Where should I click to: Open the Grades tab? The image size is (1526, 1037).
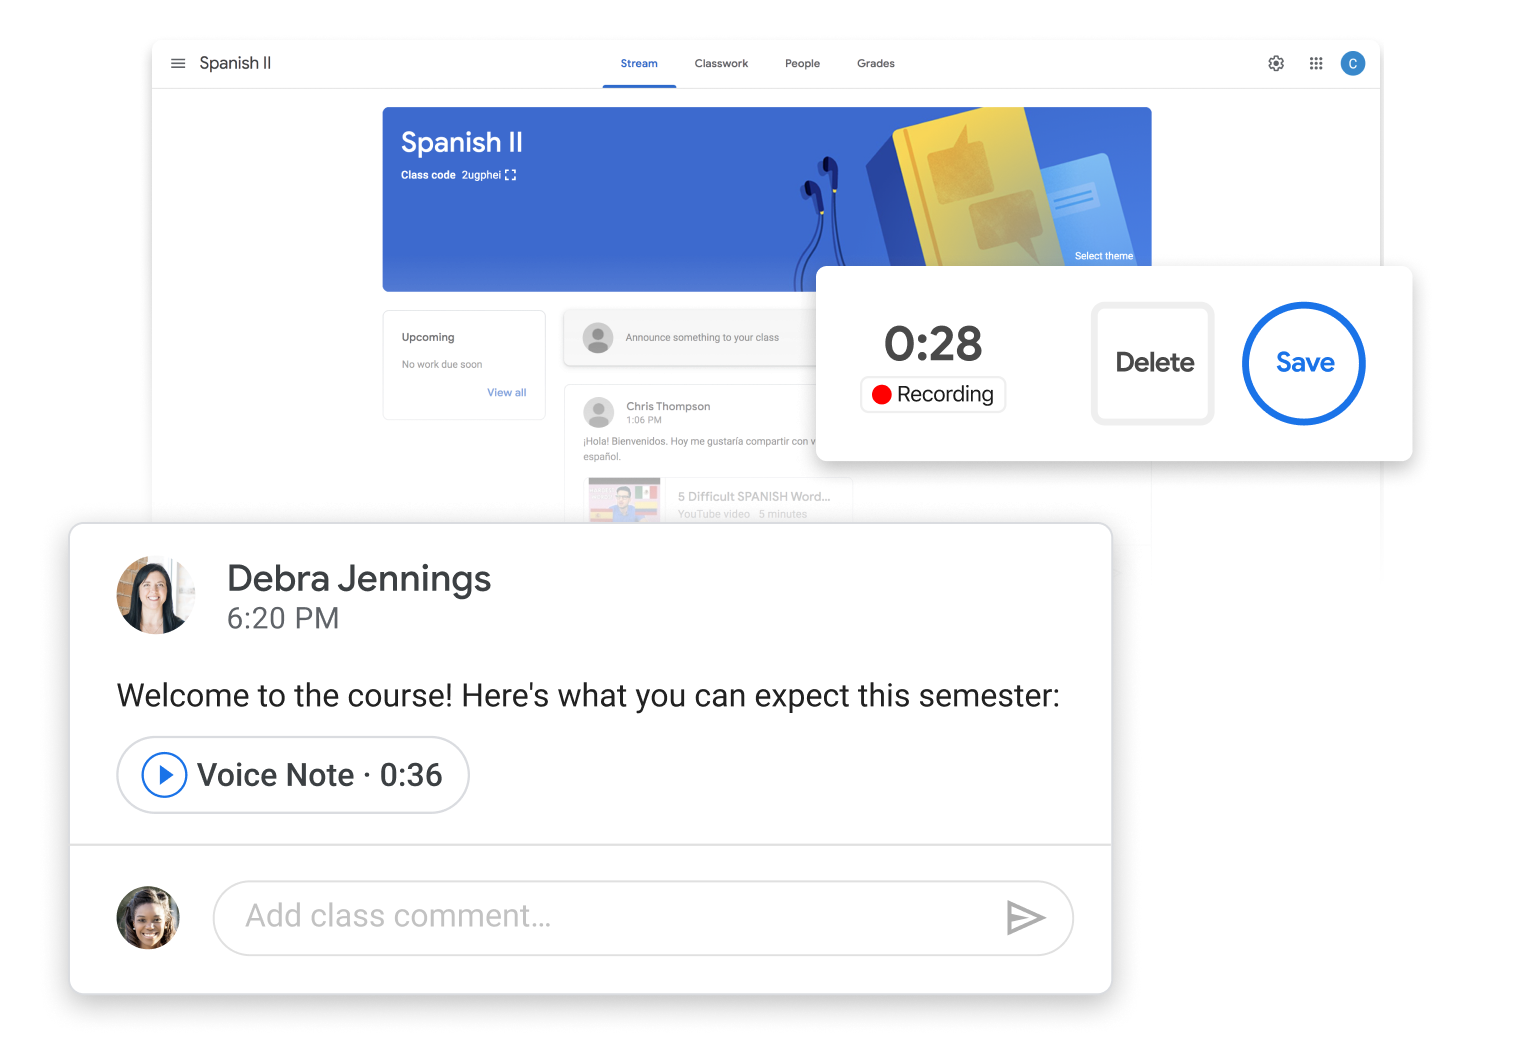[x=875, y=63]
